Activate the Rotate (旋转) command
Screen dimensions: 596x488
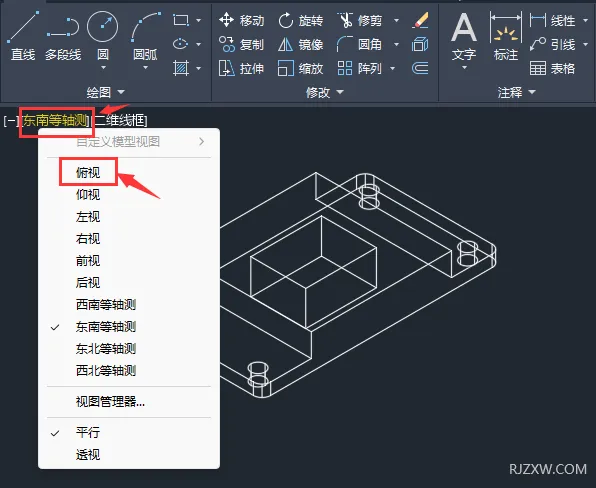click(x=300, y=20)
